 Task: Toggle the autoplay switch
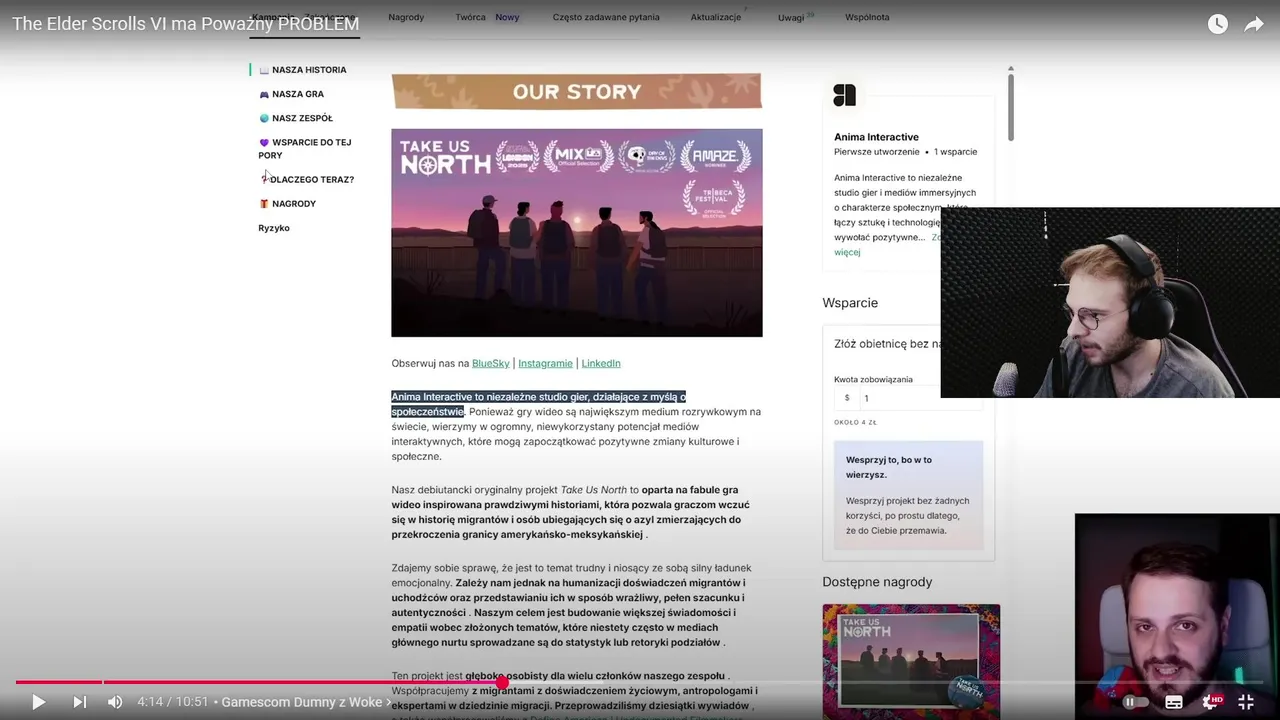click(1135, 702)
